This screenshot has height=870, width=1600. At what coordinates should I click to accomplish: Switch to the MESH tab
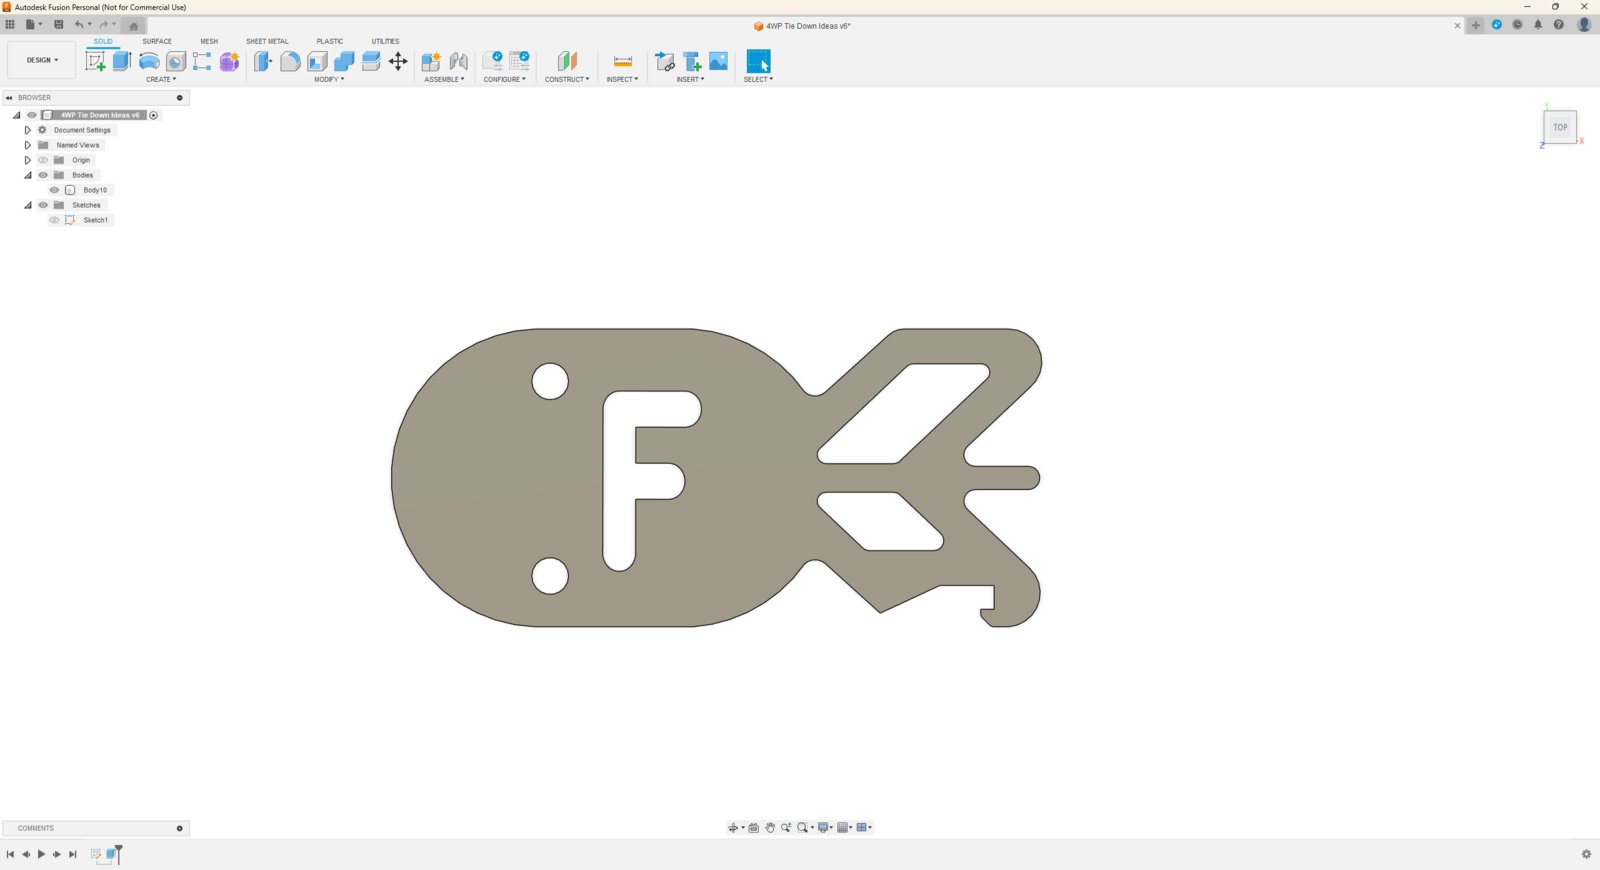point(209,41)
